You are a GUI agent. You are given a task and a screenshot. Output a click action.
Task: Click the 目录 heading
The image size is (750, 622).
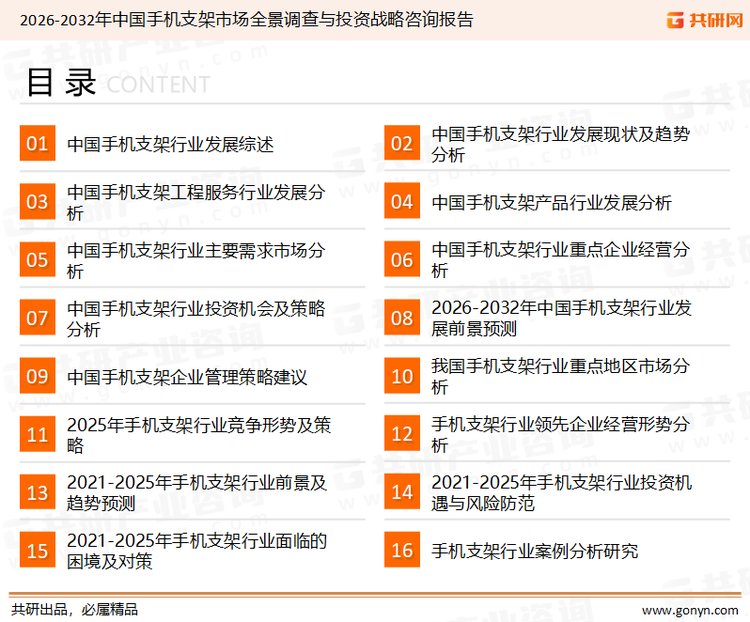click(61, 82)
